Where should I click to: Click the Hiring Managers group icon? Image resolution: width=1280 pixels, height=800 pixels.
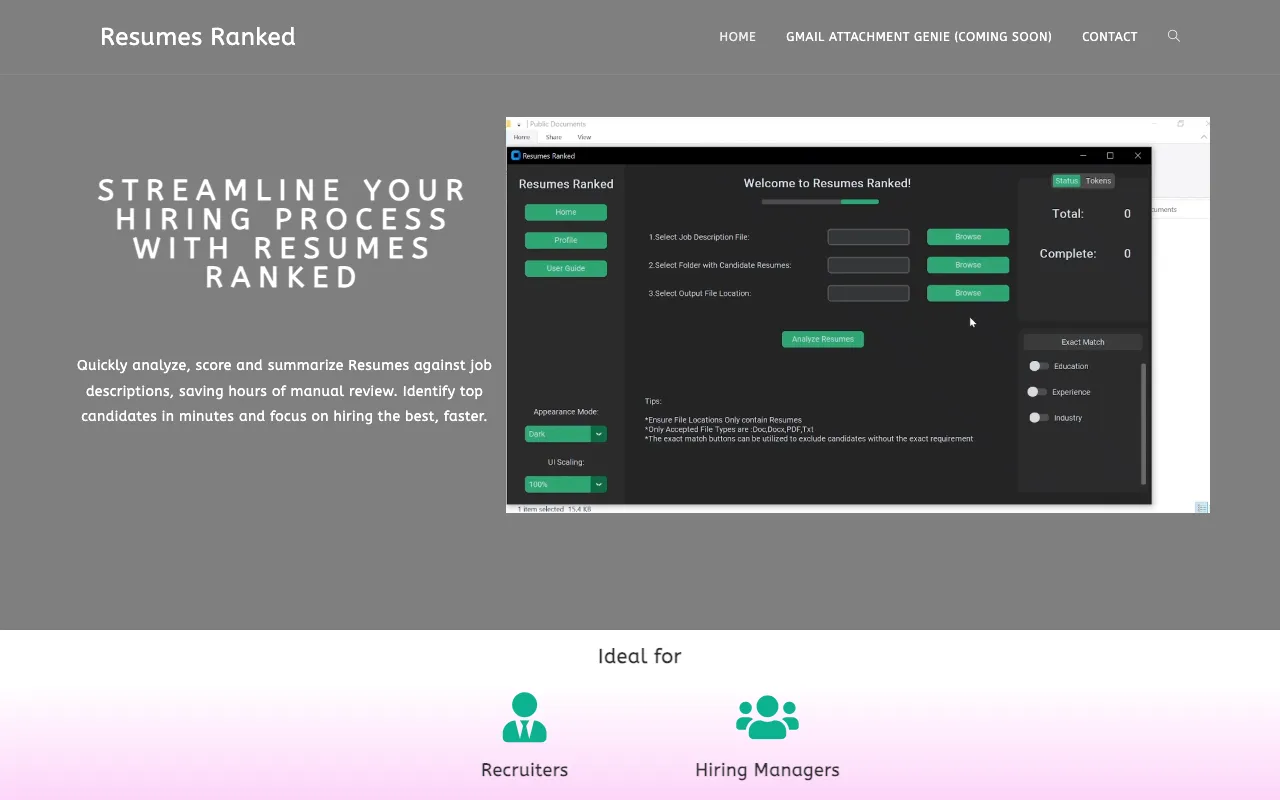(x=767, y=717)
